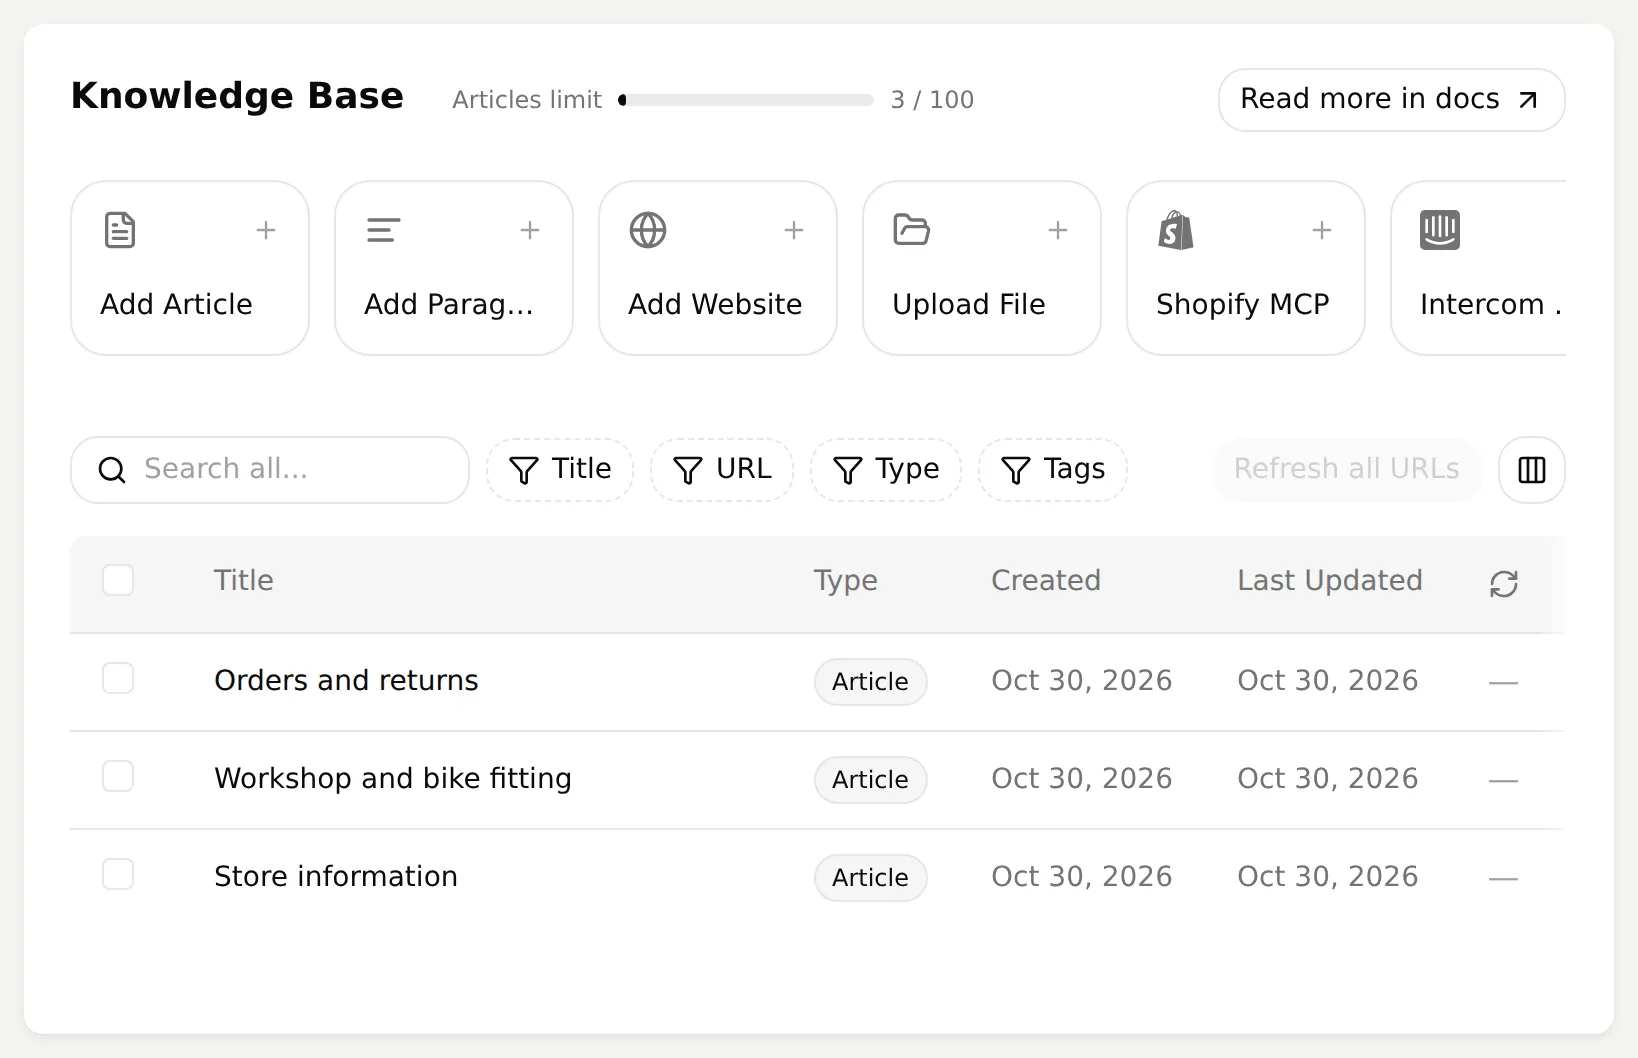Image resolution: width=1638 pixels, height=1058 pixels.
Task: Click the Article badge on Store information row
Action: (871, 878)
